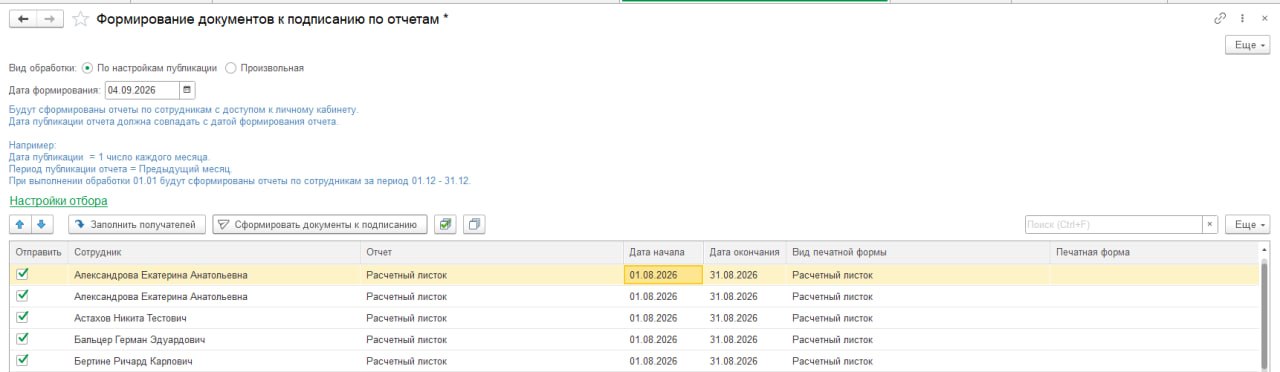Viewport: 1280px width, 372px height.
Task: Toggle the Отправить checkbox for Астахов Никита Тестович
Action: click(23, 318)
